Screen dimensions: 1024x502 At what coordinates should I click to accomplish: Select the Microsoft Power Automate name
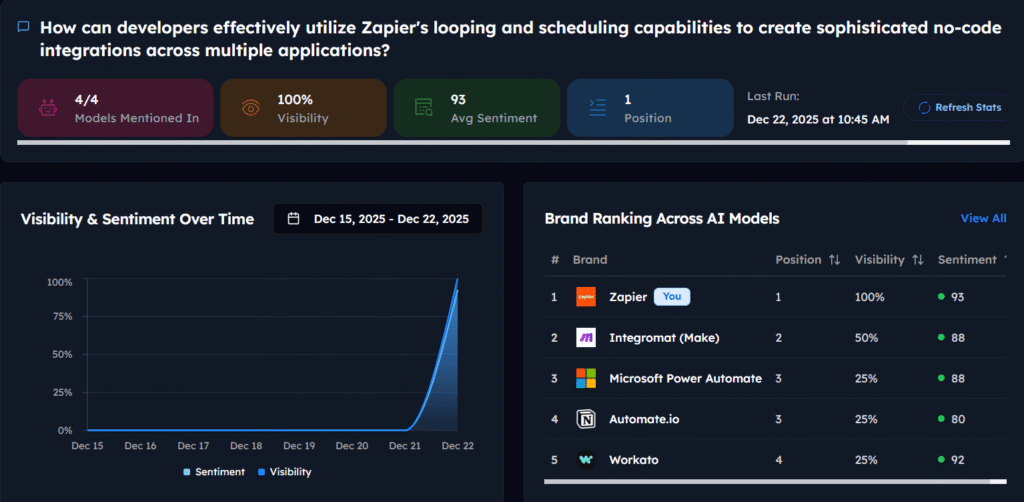(685, 378)
